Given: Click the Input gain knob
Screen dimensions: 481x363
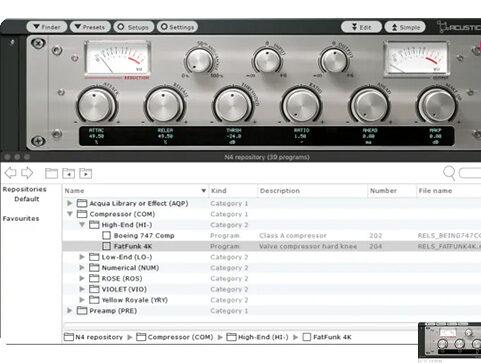Looking at the screenshot, I should [x=267, y=61].
